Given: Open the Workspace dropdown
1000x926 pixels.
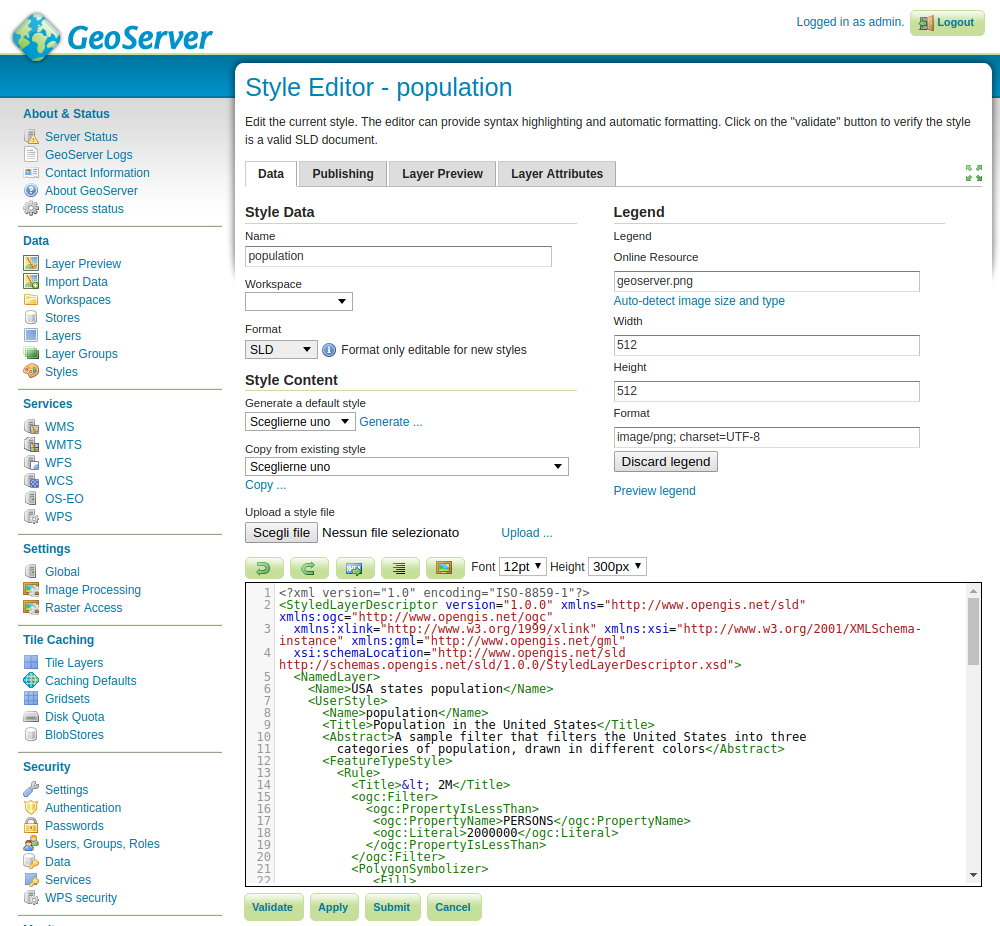Looking at the screenshot, I should click(298, 301).
